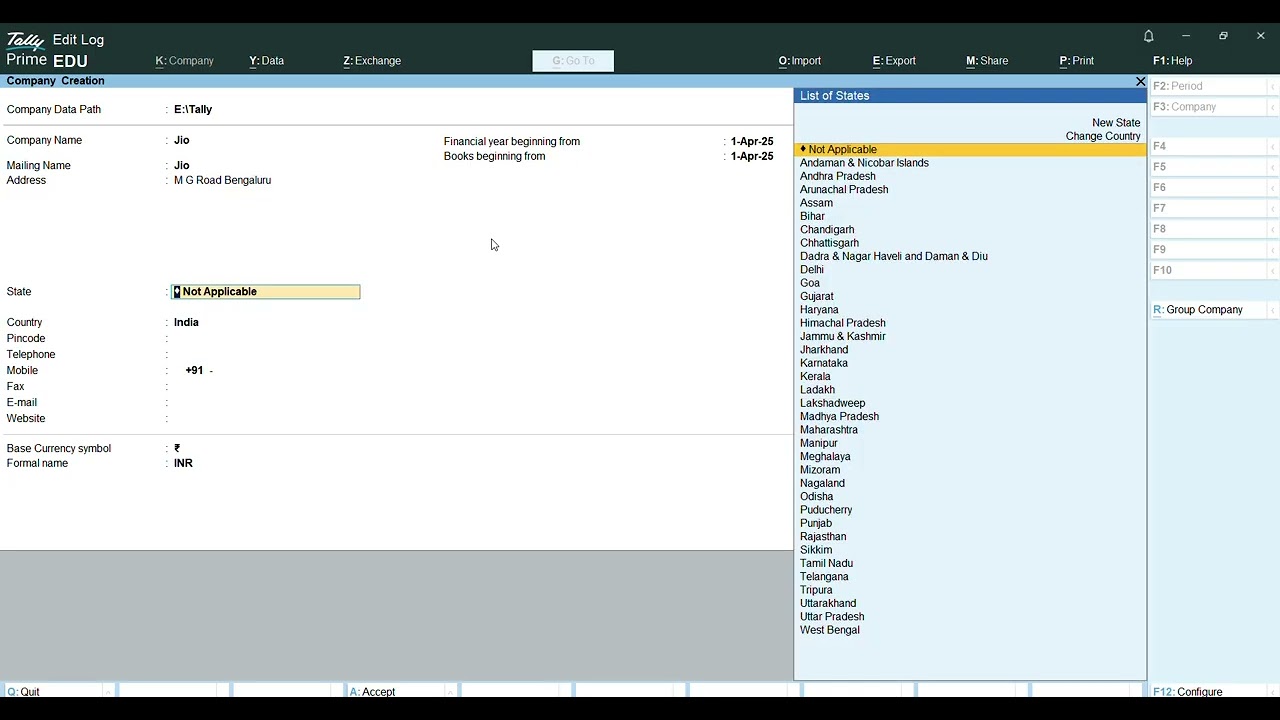The image size is (1280, 720).
Task: Select Madhya Pradesh from state list
Action: click(x=839, y=417)
